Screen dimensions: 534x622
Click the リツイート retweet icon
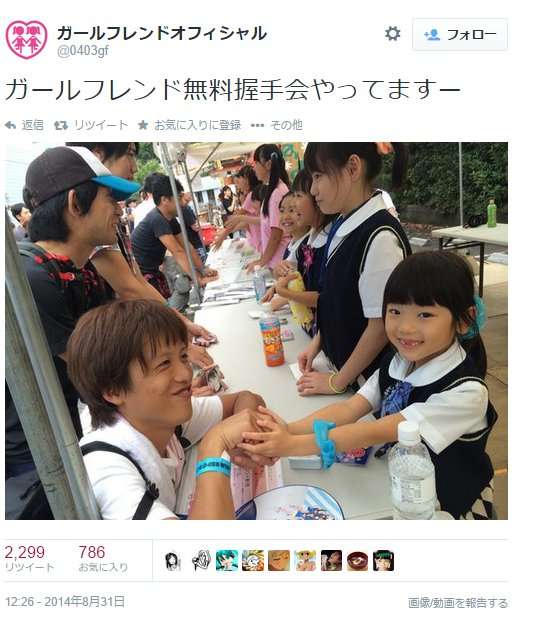pyautogui.click(x=61, y=126)
